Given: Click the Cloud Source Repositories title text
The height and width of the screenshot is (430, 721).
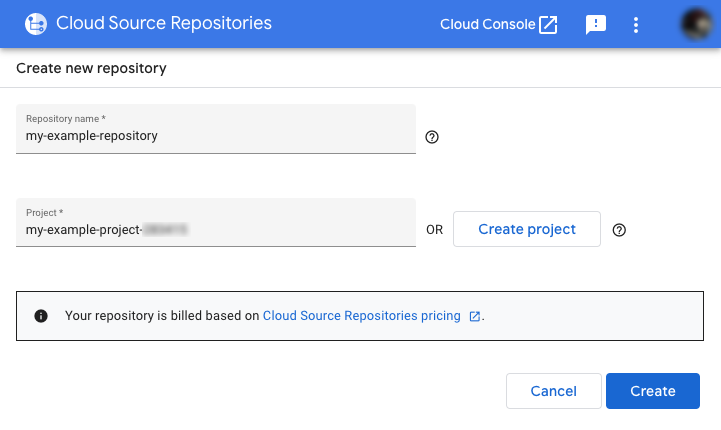Looking at the screenshot, I should tap(164, 23).
